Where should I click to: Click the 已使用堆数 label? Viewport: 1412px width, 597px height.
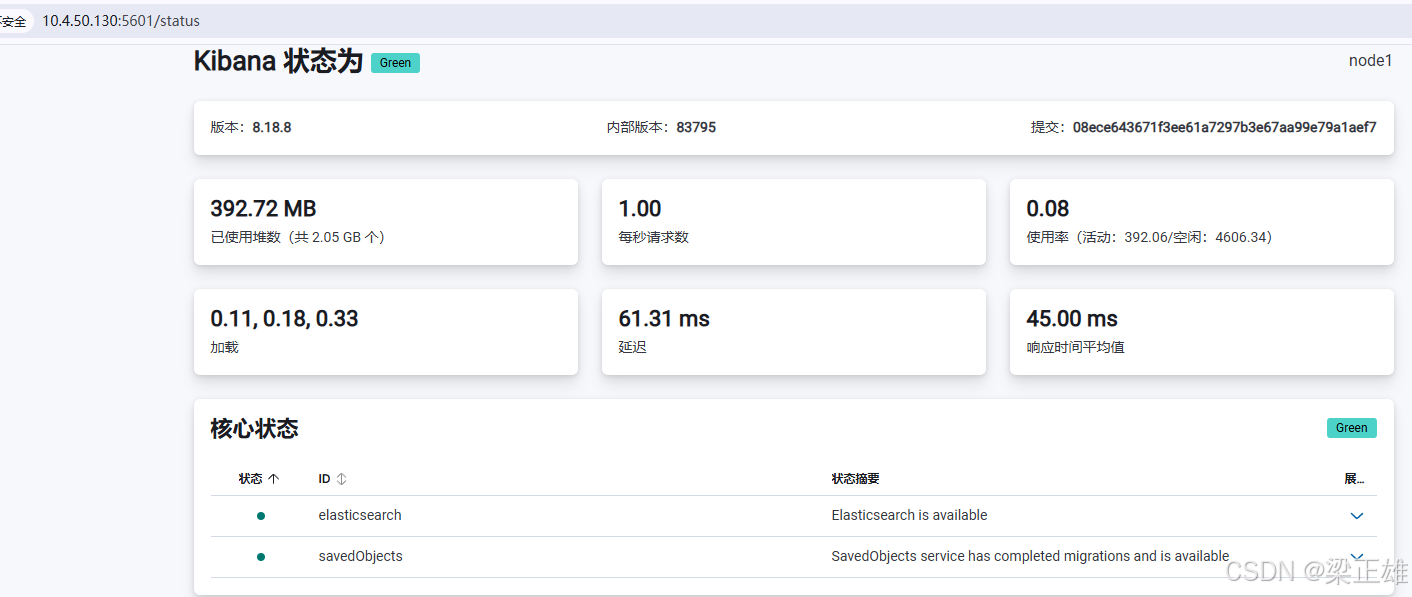point(297,238)
